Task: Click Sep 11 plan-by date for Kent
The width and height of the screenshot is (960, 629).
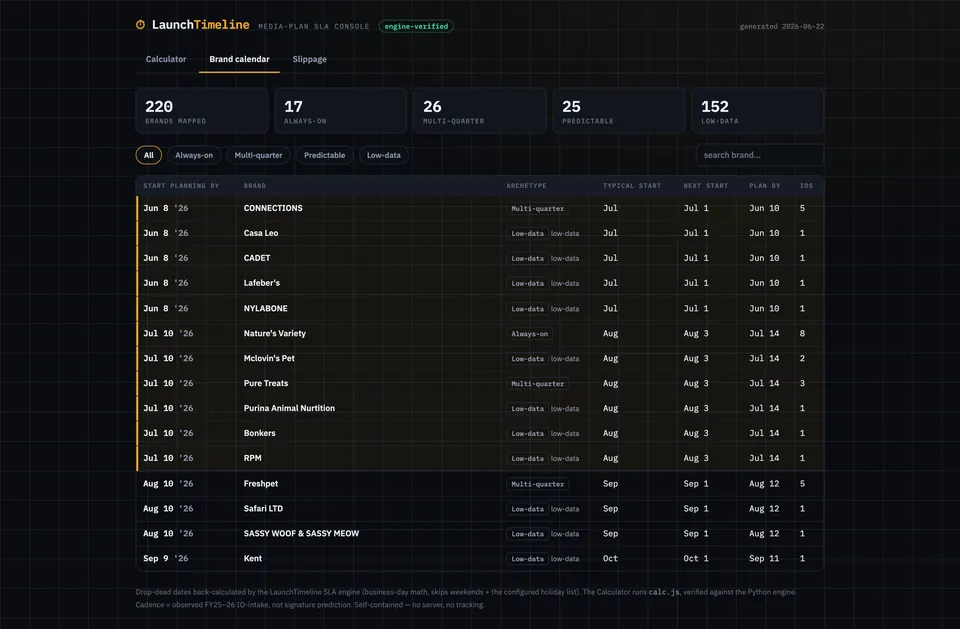Action: click(764, 559)
